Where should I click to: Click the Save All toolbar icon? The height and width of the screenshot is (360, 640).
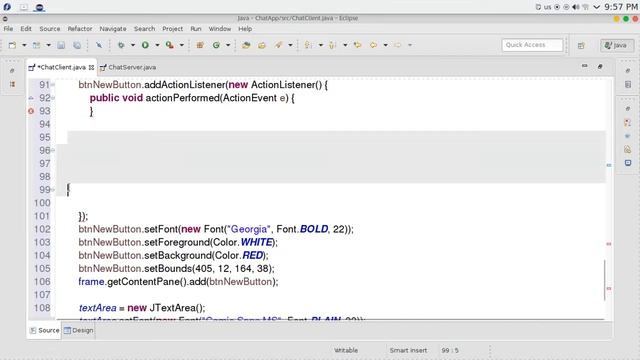coord(77,45)
